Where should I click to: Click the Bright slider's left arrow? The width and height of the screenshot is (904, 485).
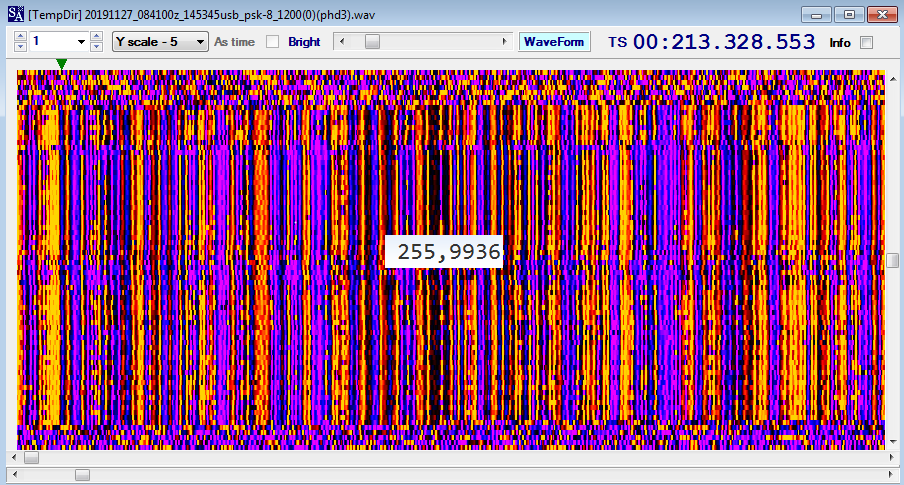342,42
